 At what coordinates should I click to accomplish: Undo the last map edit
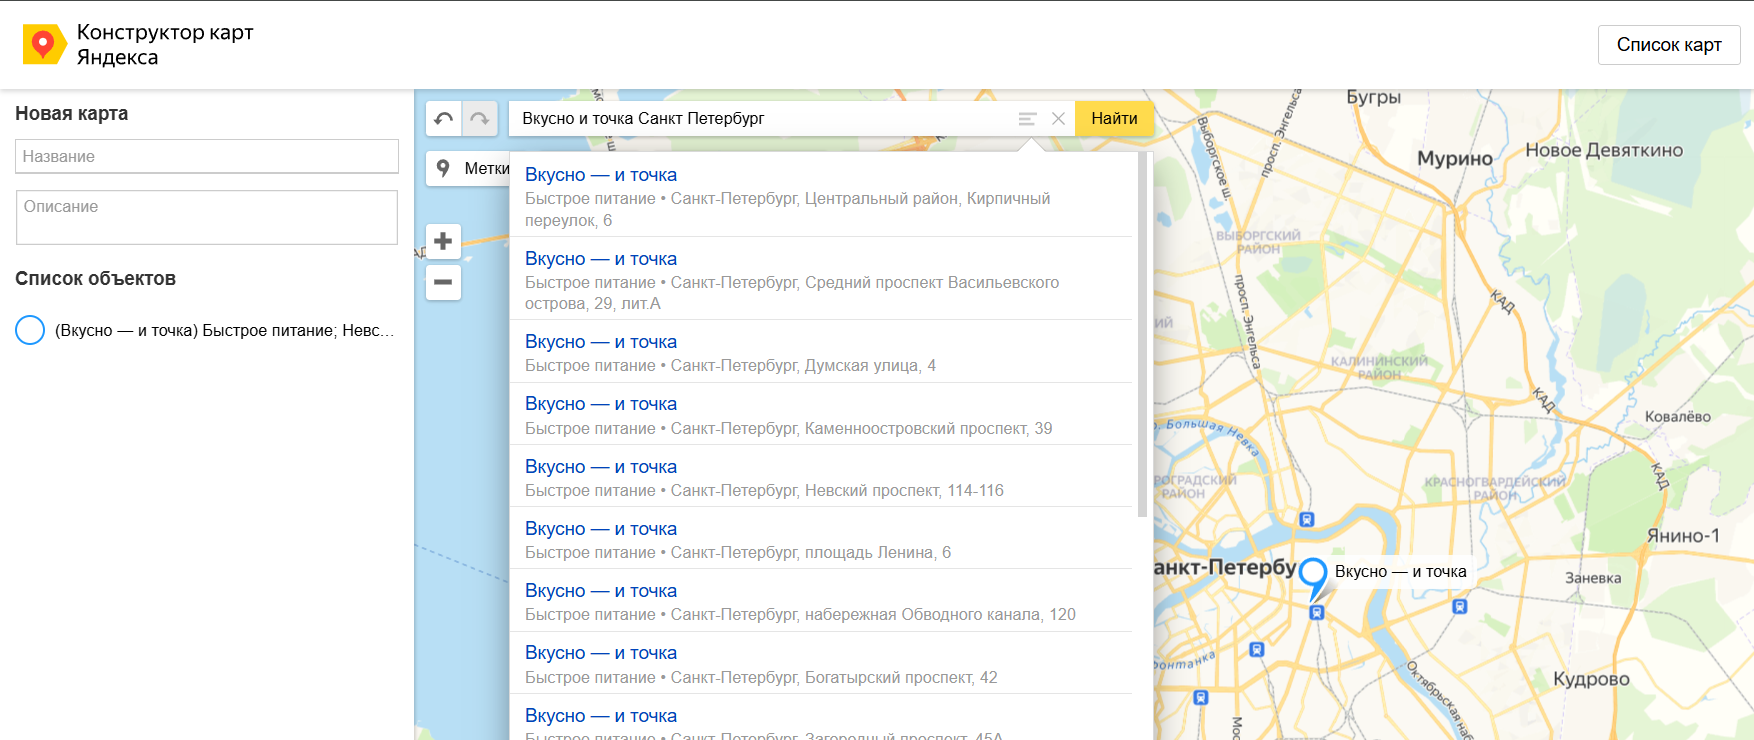[x=444, y=118]
